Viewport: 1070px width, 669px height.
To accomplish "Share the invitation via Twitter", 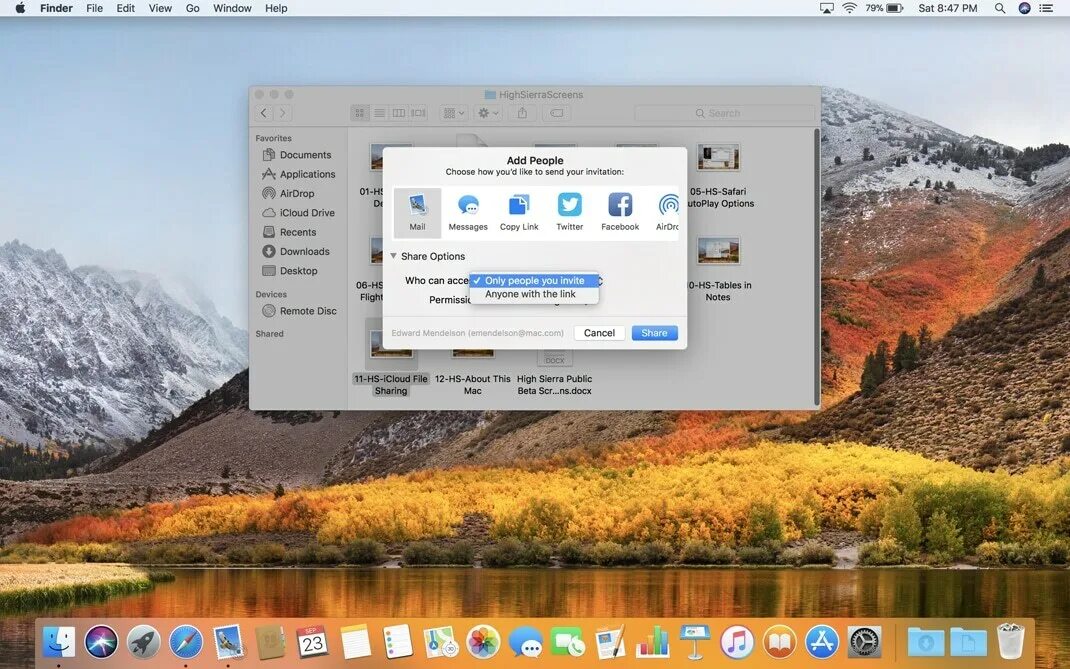I will point(569,210).
